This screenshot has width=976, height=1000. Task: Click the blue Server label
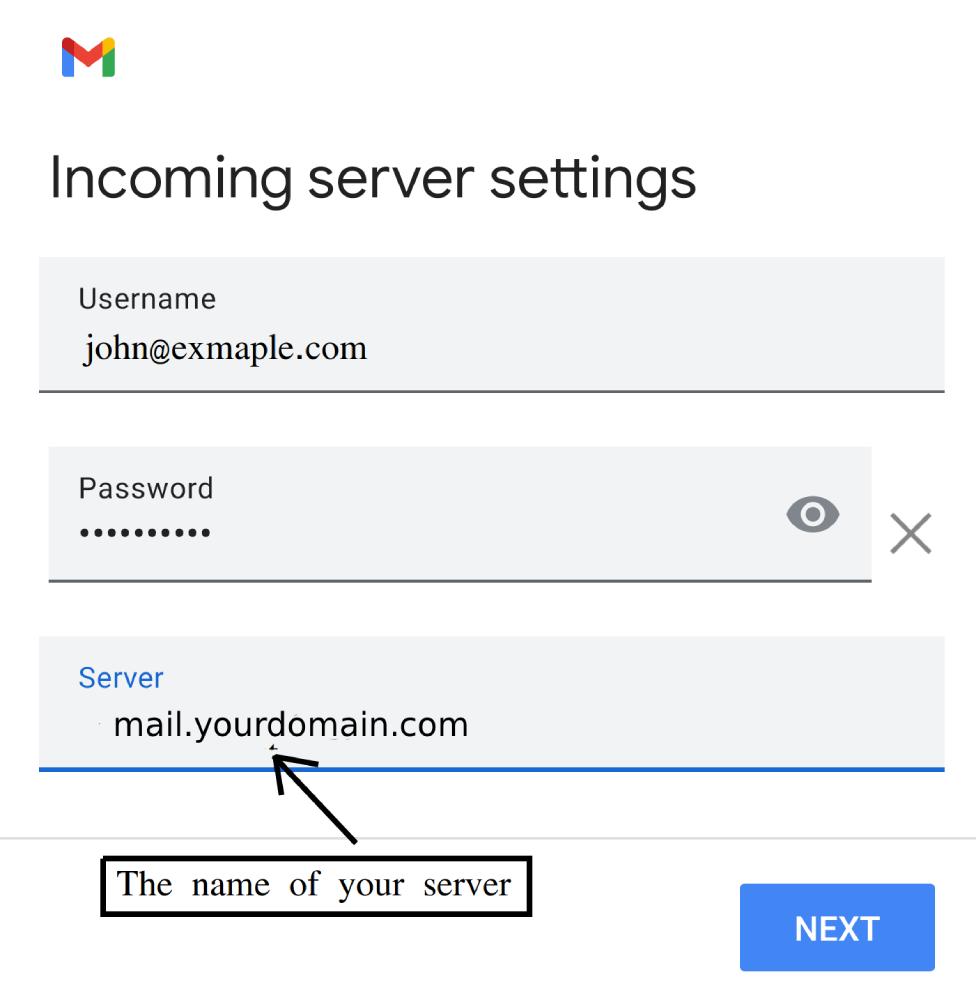pos(120,678)
